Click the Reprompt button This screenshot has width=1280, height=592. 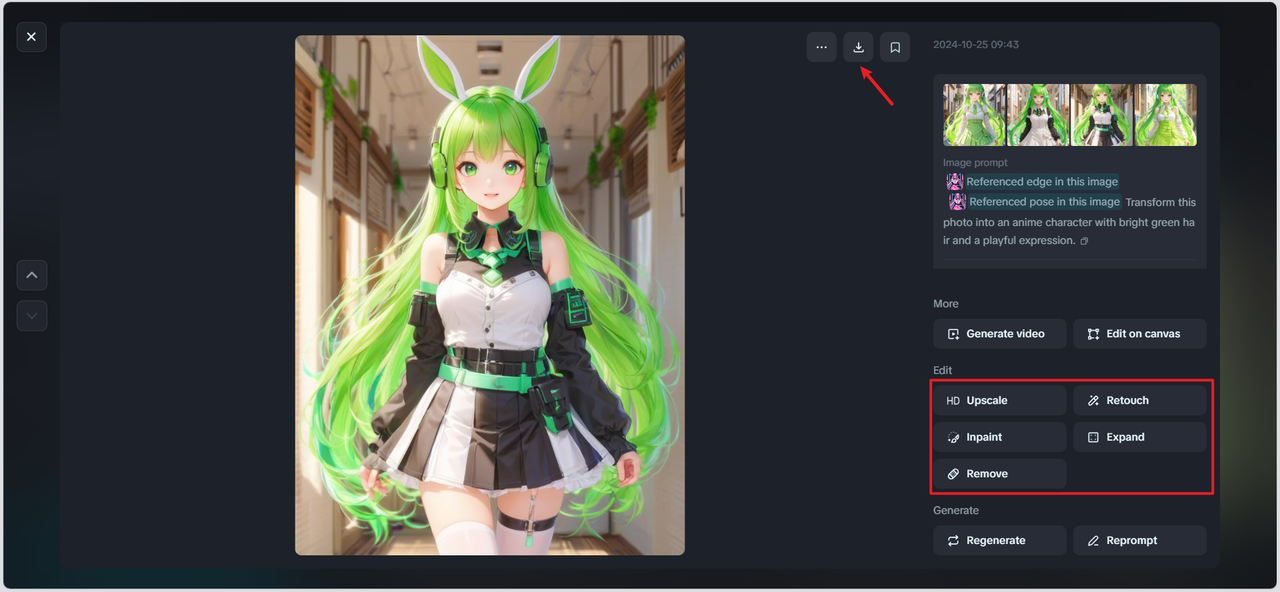pos(1140,540)
